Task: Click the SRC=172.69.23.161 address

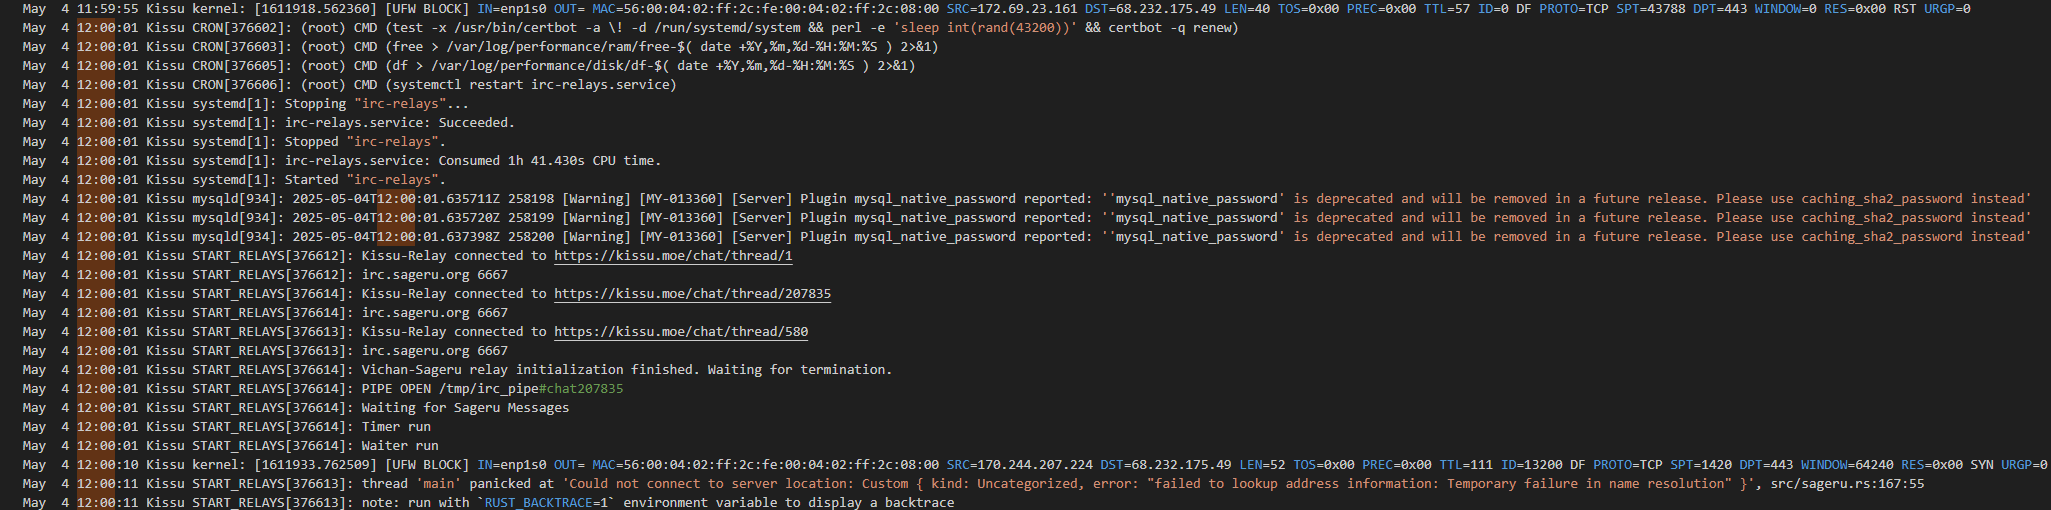Action: click(x=1012, y=9)
